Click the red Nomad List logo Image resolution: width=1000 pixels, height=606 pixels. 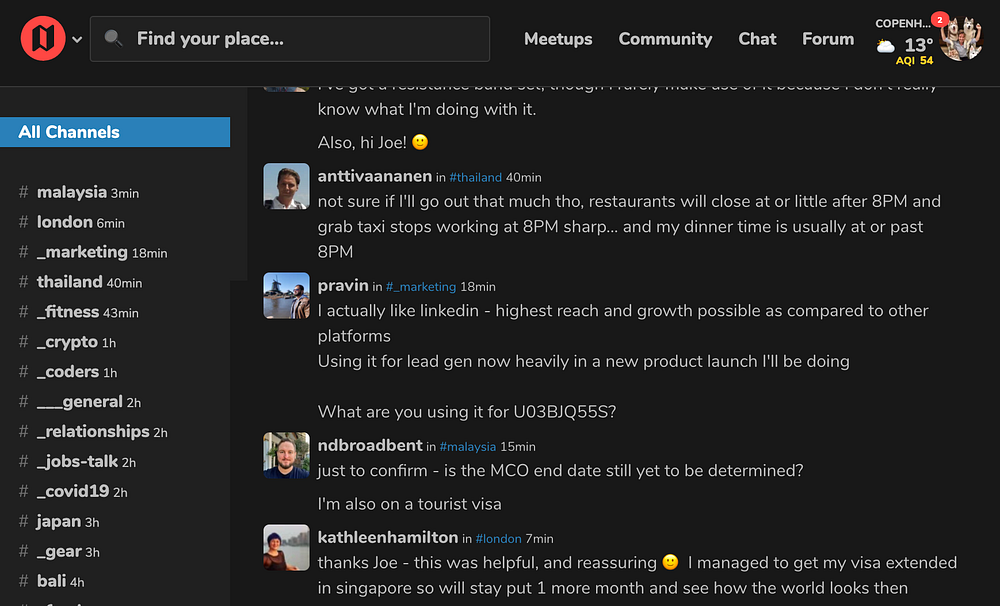pos(42,39)
